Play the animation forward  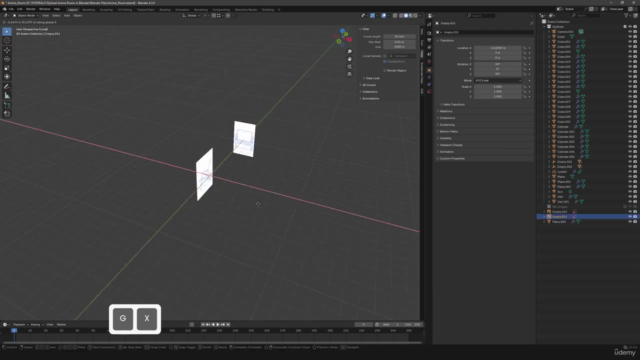point(218,324)
